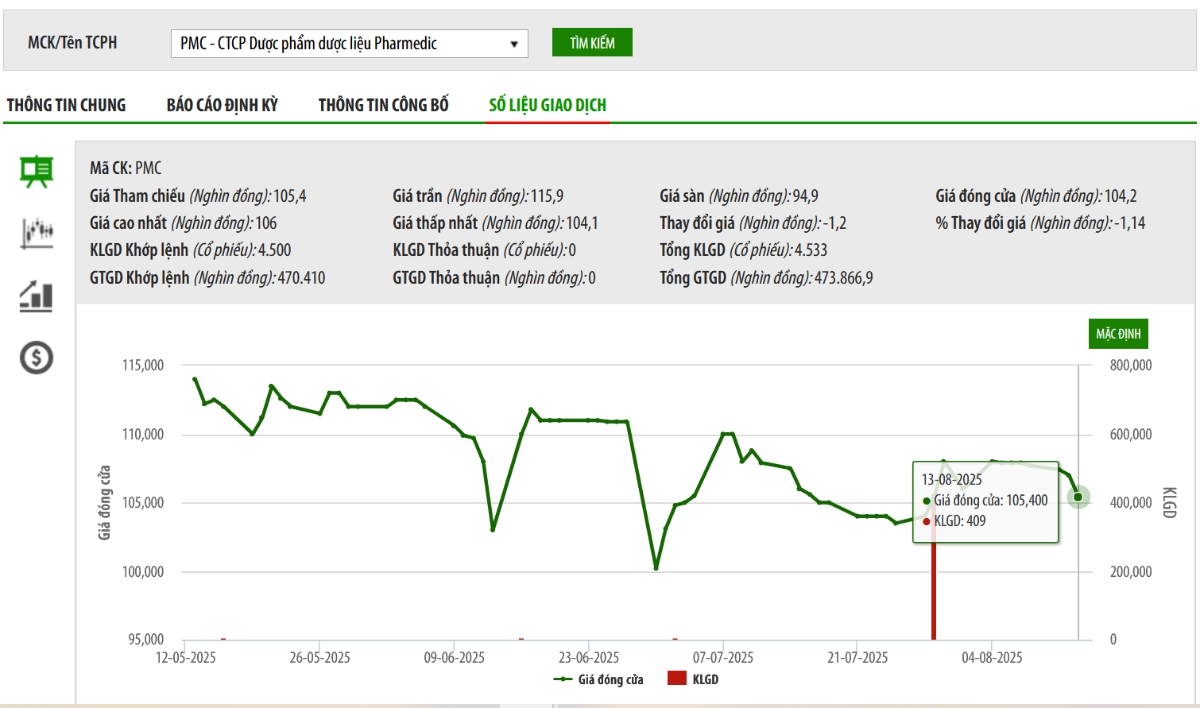
Task: Click the 23-06-2025 x-axis date label
Action: tap(588, 657)
